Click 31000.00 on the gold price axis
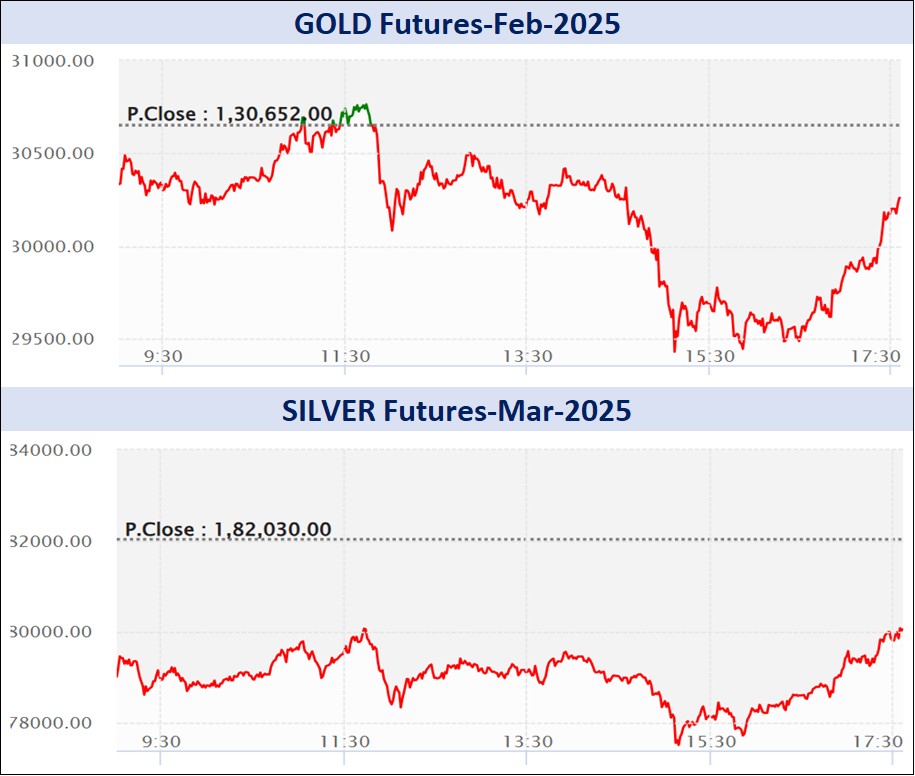The width and height of the screenshot is (915, 776). pos(52,61)
